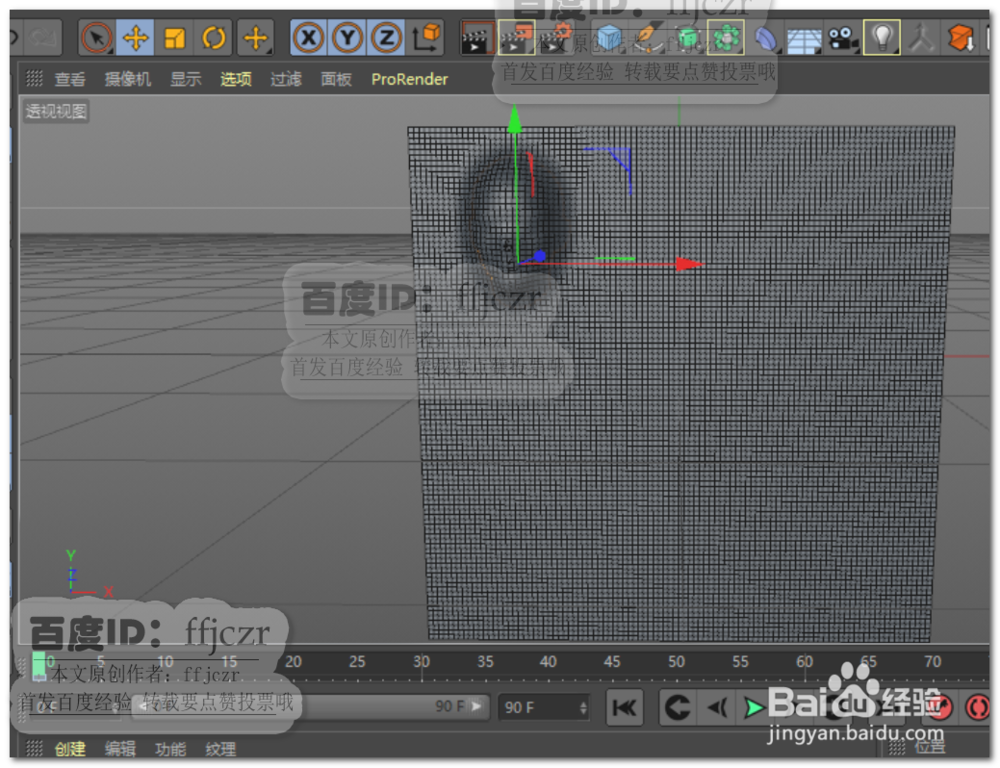Open the 查看 viewport menu
Screen dimensions: 1000x768
[70, 79]
